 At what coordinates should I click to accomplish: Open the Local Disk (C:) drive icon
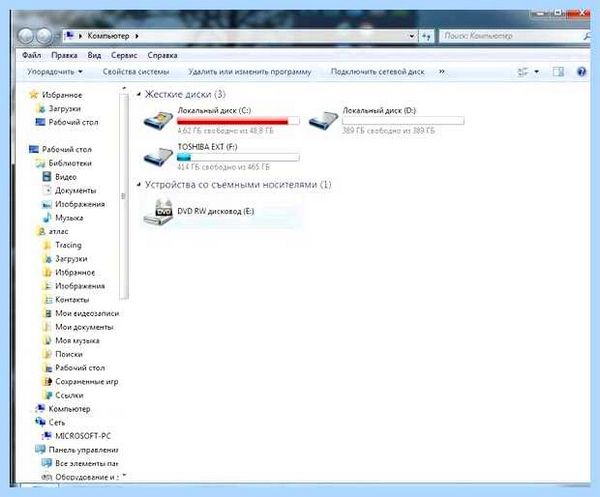click(x=158, y=121)
